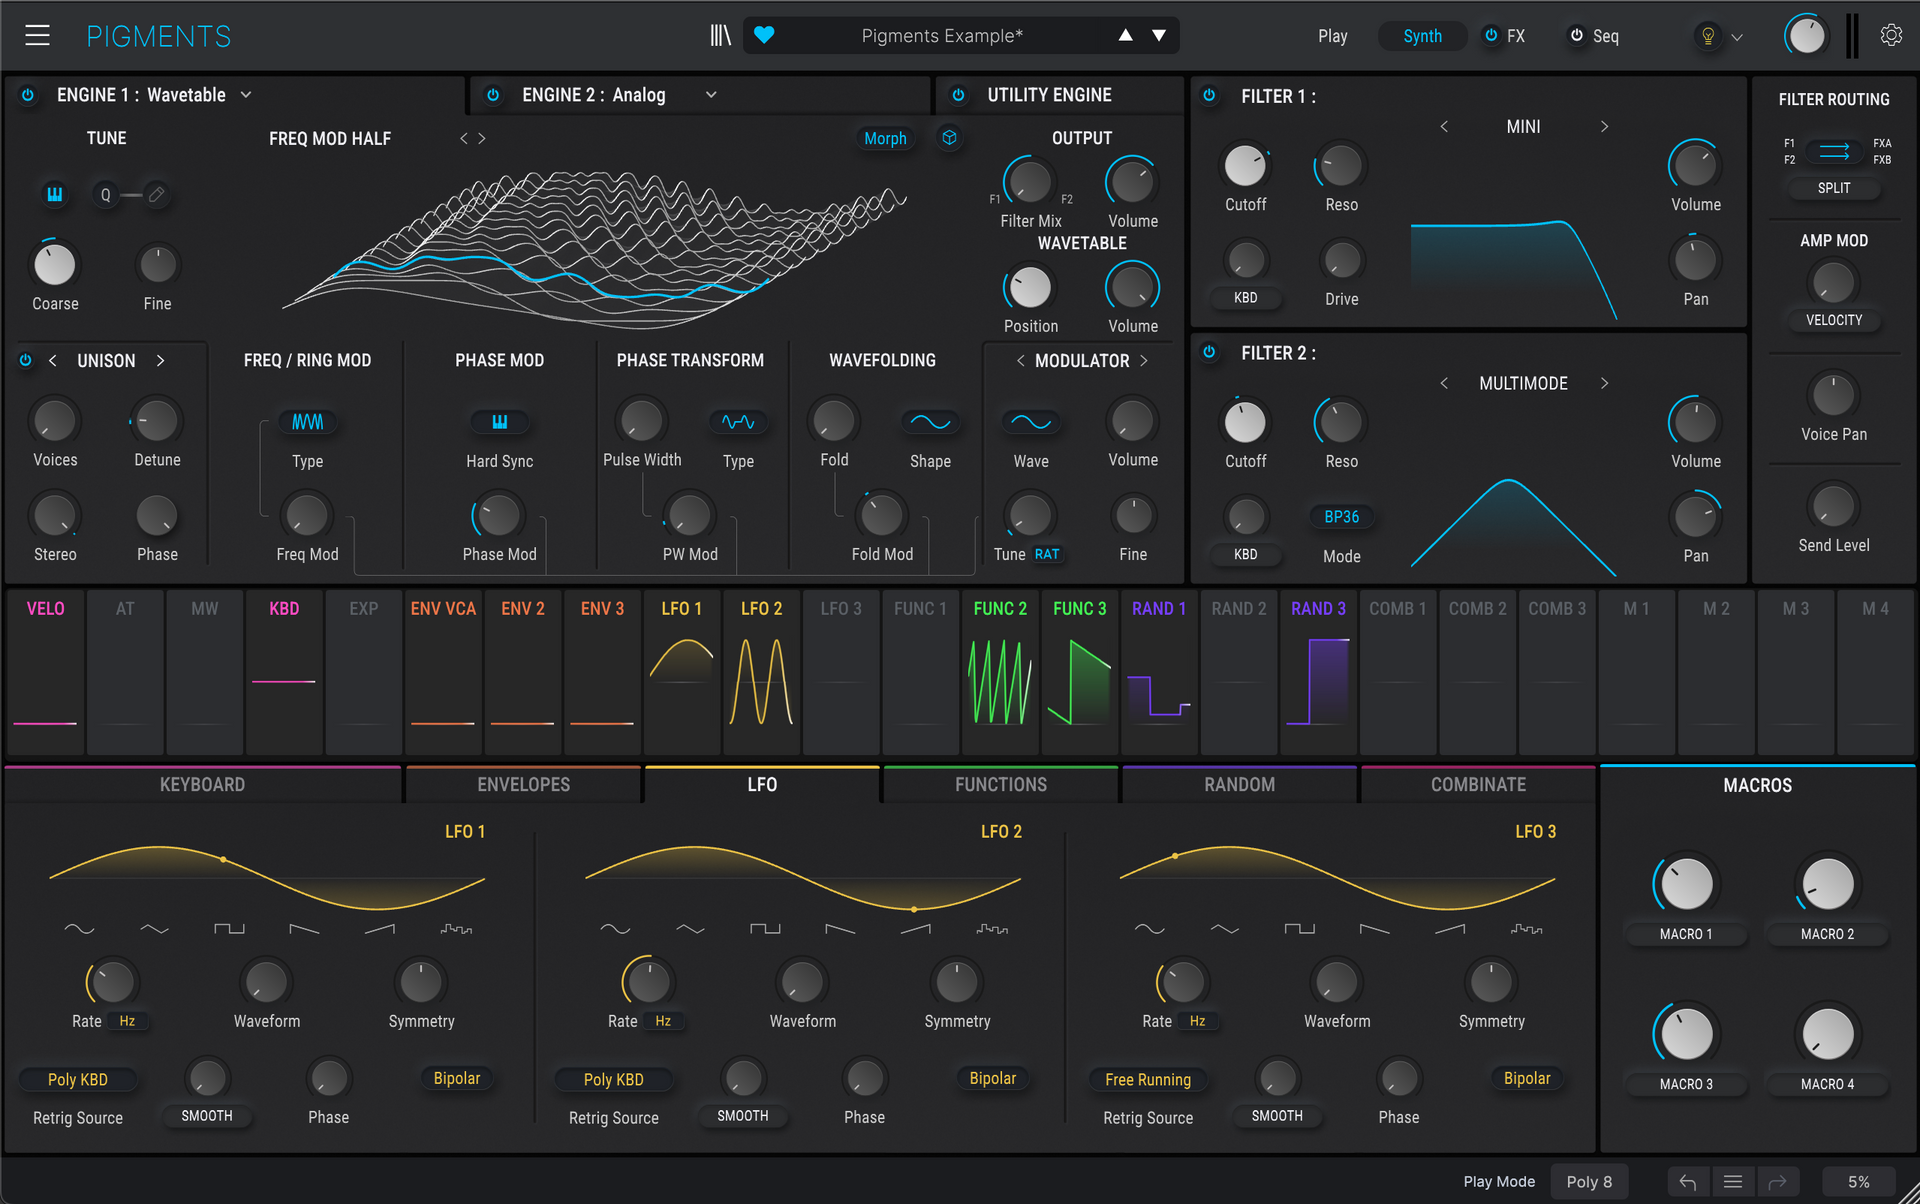The height and width of the screenshot is (1204, 1920).
Task: Toggle the FX section power
Action: [1491, 35]
